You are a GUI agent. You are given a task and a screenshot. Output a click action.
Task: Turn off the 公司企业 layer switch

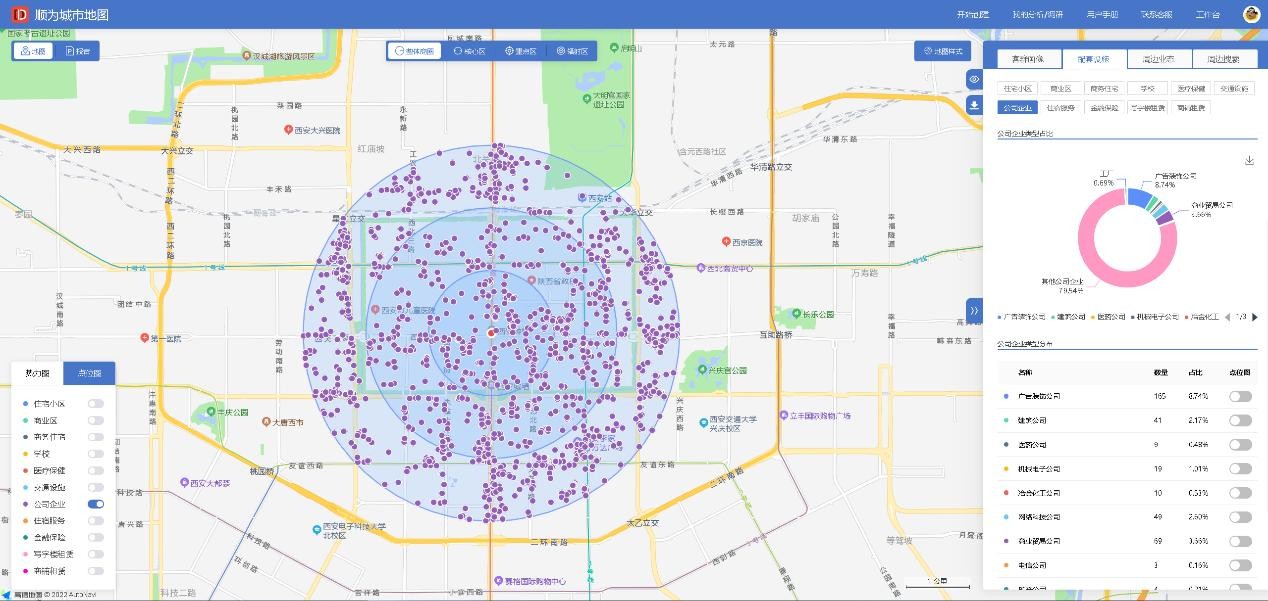coord(96,504)
